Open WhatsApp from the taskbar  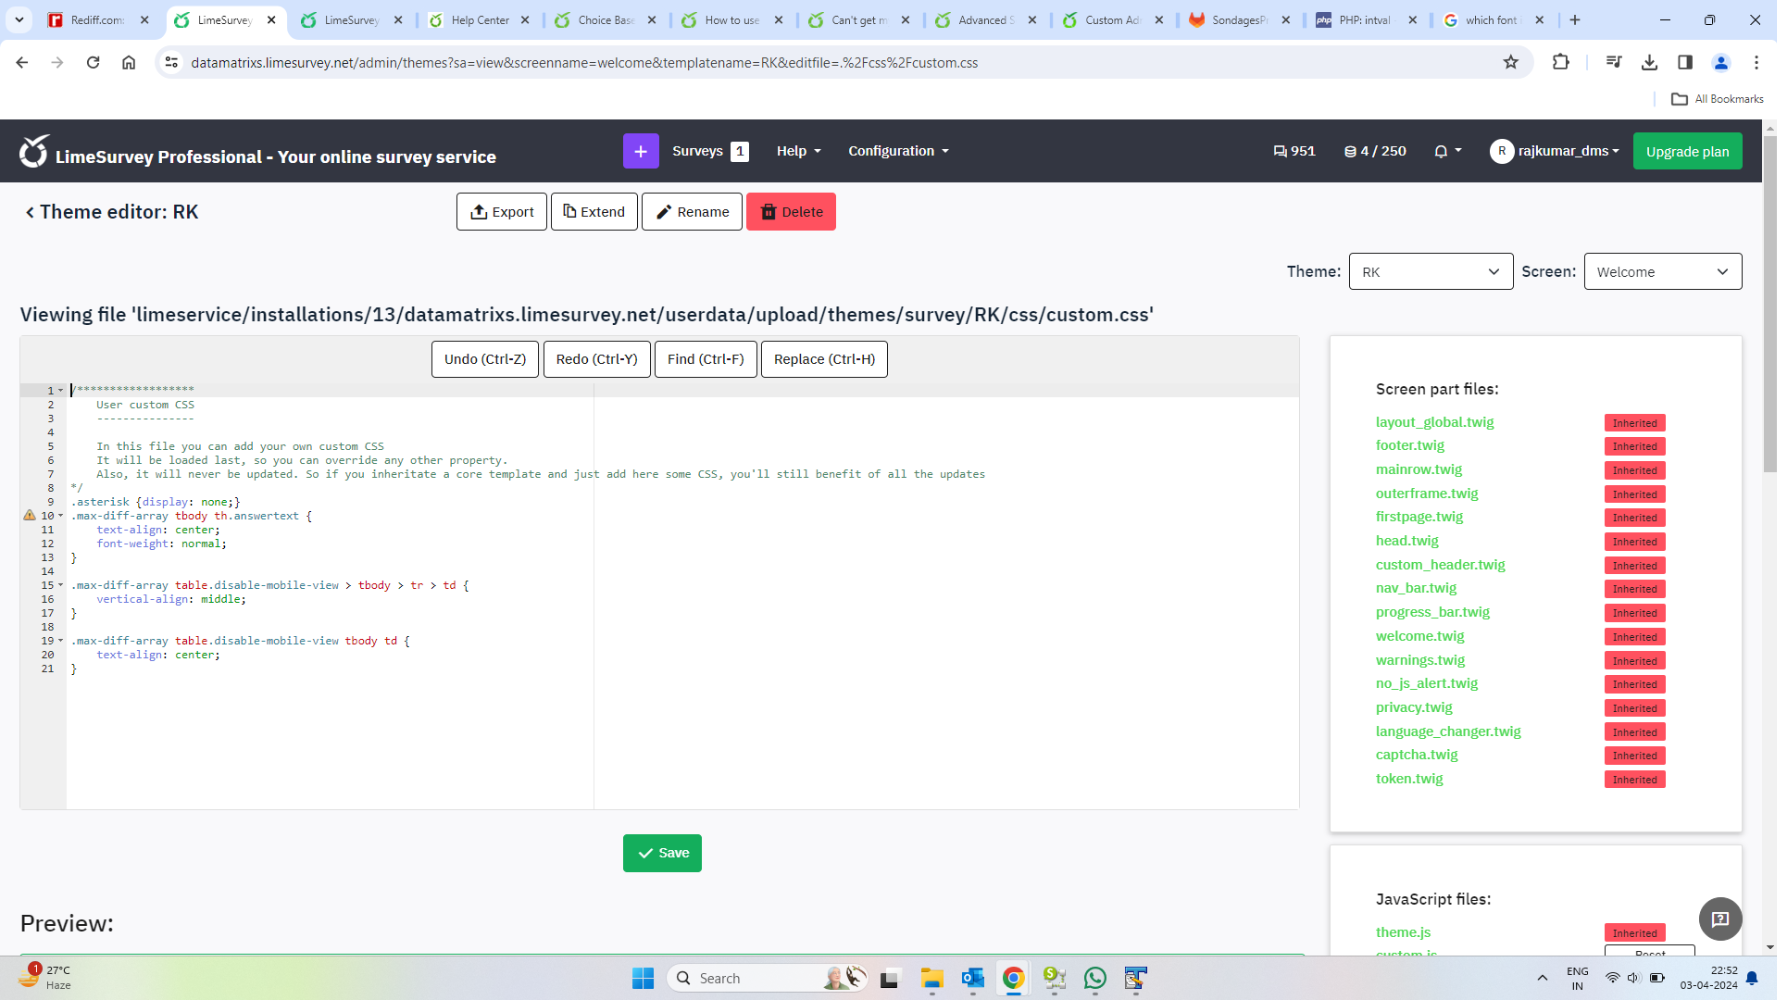(1095, 978)
